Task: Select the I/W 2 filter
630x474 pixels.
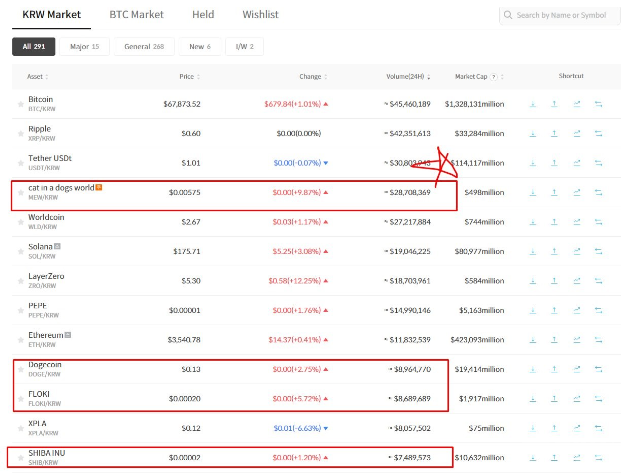Action: click(x=244, y=47)
